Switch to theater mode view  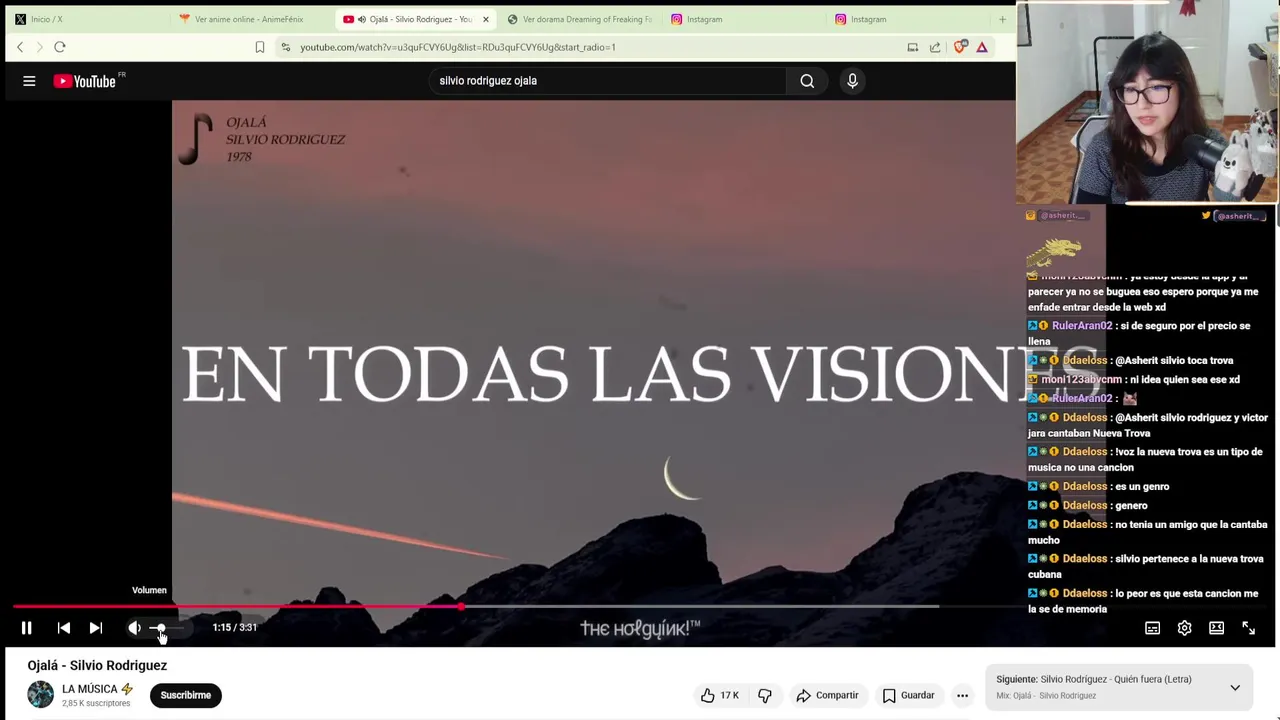(1216, 628)
